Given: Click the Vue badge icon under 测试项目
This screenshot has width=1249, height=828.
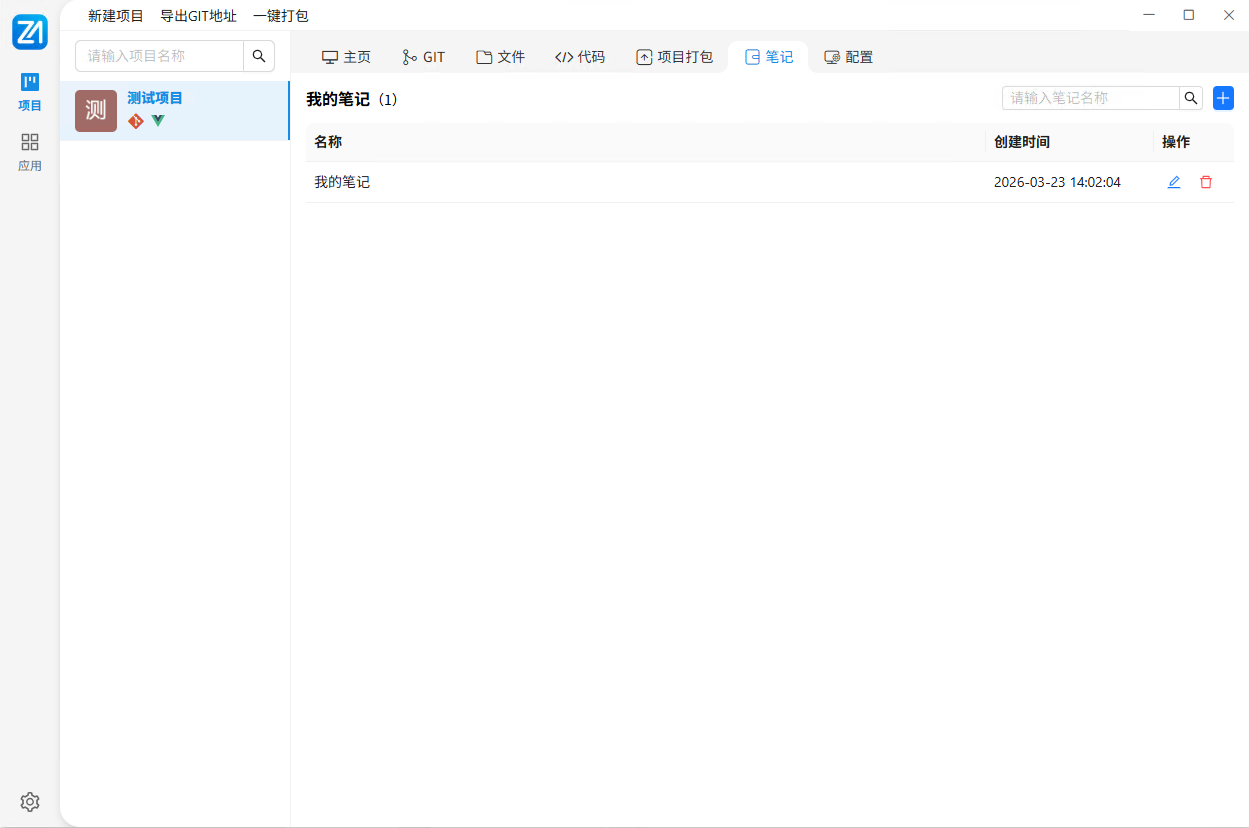Looking at the screenshot, I should 158,120.
